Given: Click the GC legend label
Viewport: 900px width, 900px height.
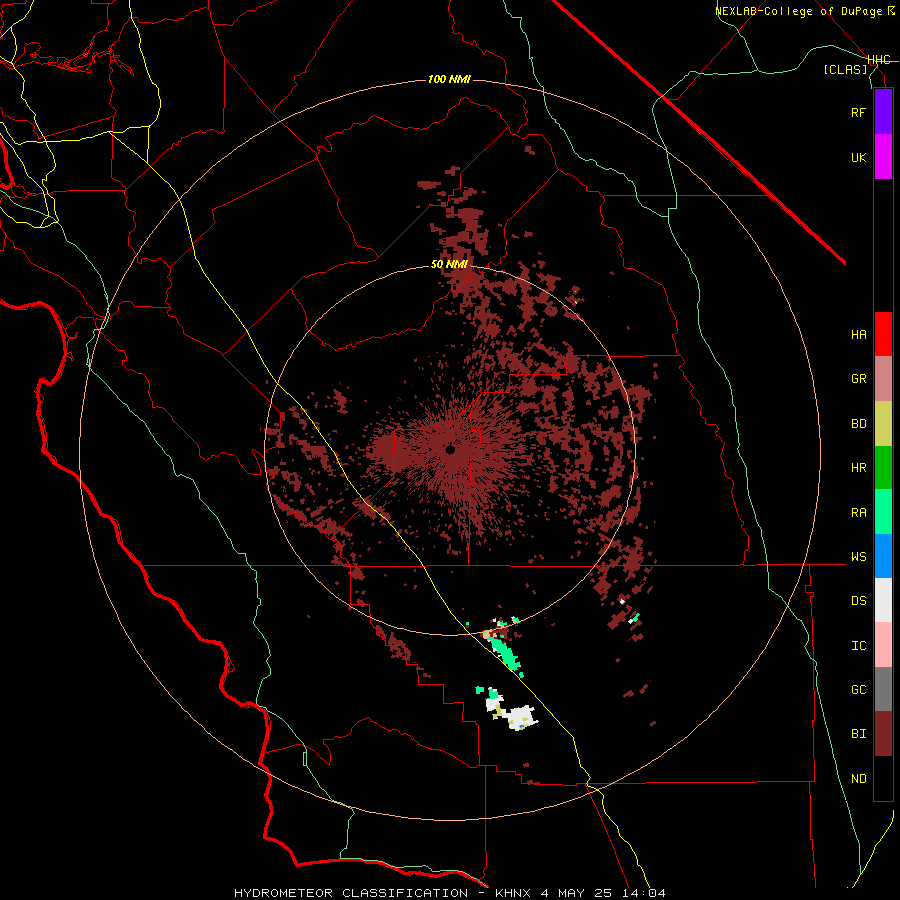Looking at the screenshot, I should tap(858, 689).
